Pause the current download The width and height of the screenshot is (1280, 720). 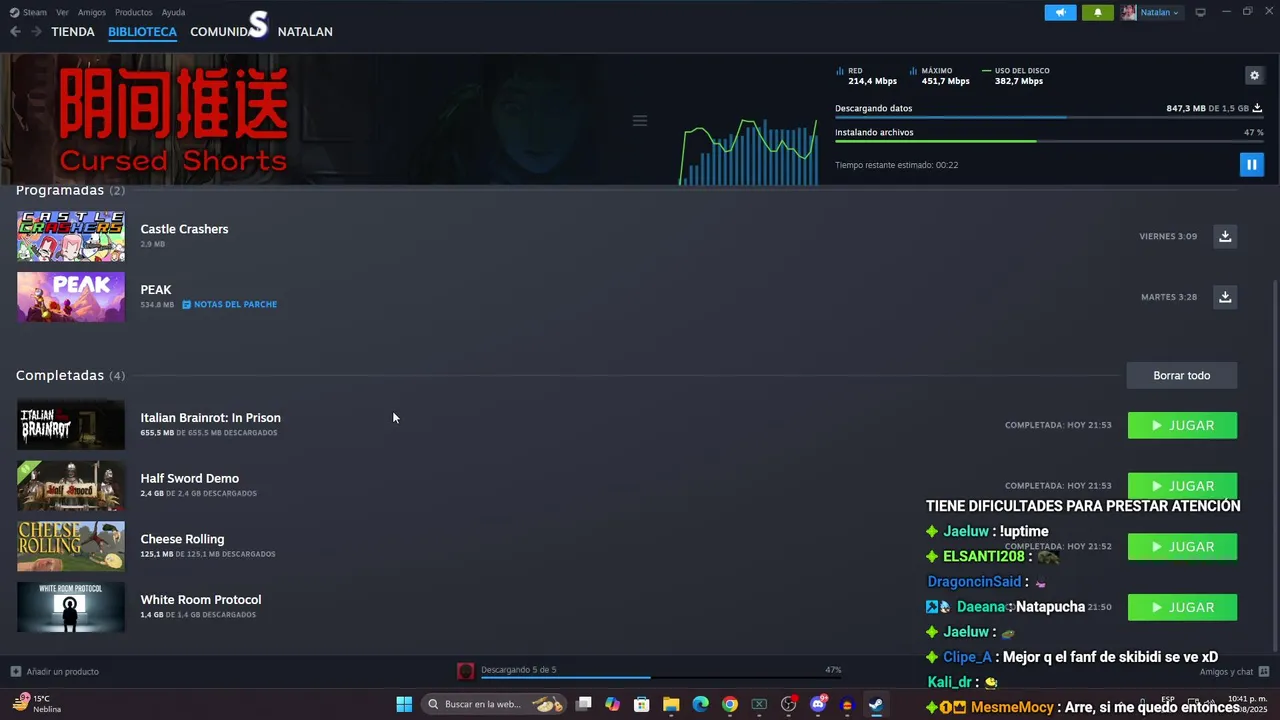[1251, 164]
